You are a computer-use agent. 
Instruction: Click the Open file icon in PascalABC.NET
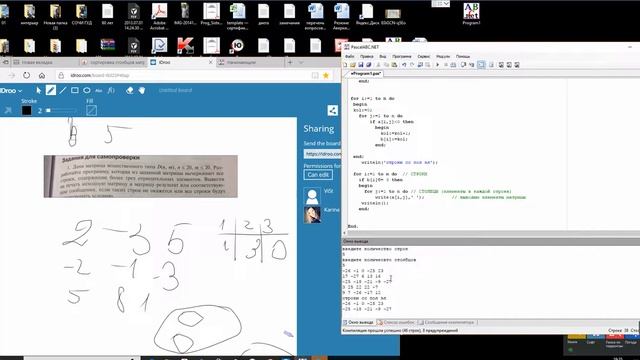[x=353, y=65]
